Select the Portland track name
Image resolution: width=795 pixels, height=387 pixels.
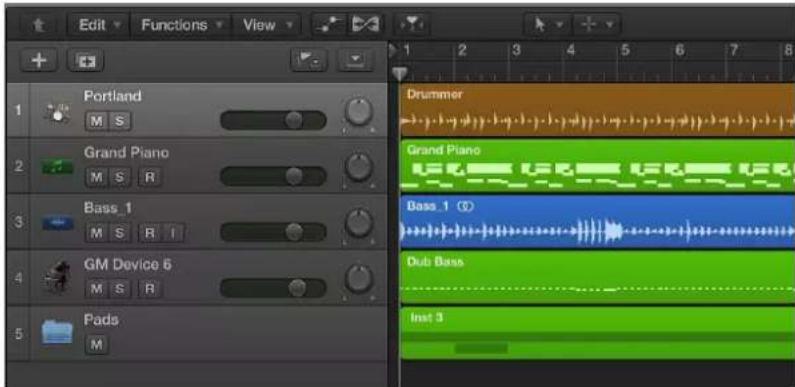(113, 96)
